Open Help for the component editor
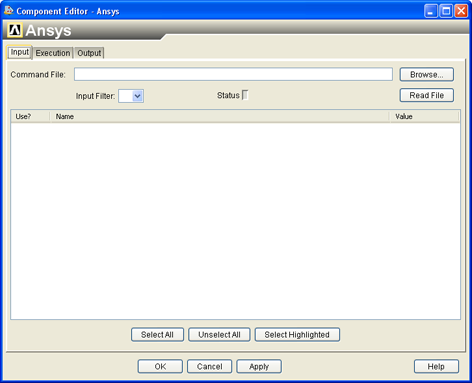 [436, 366]
